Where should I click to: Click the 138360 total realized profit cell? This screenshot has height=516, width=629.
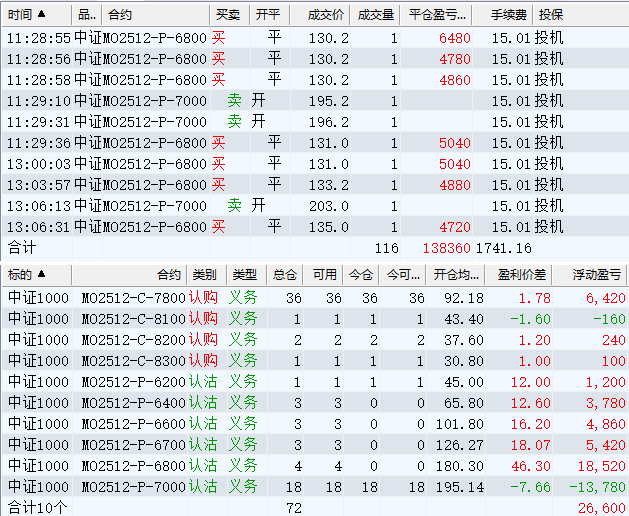(446, 248)
